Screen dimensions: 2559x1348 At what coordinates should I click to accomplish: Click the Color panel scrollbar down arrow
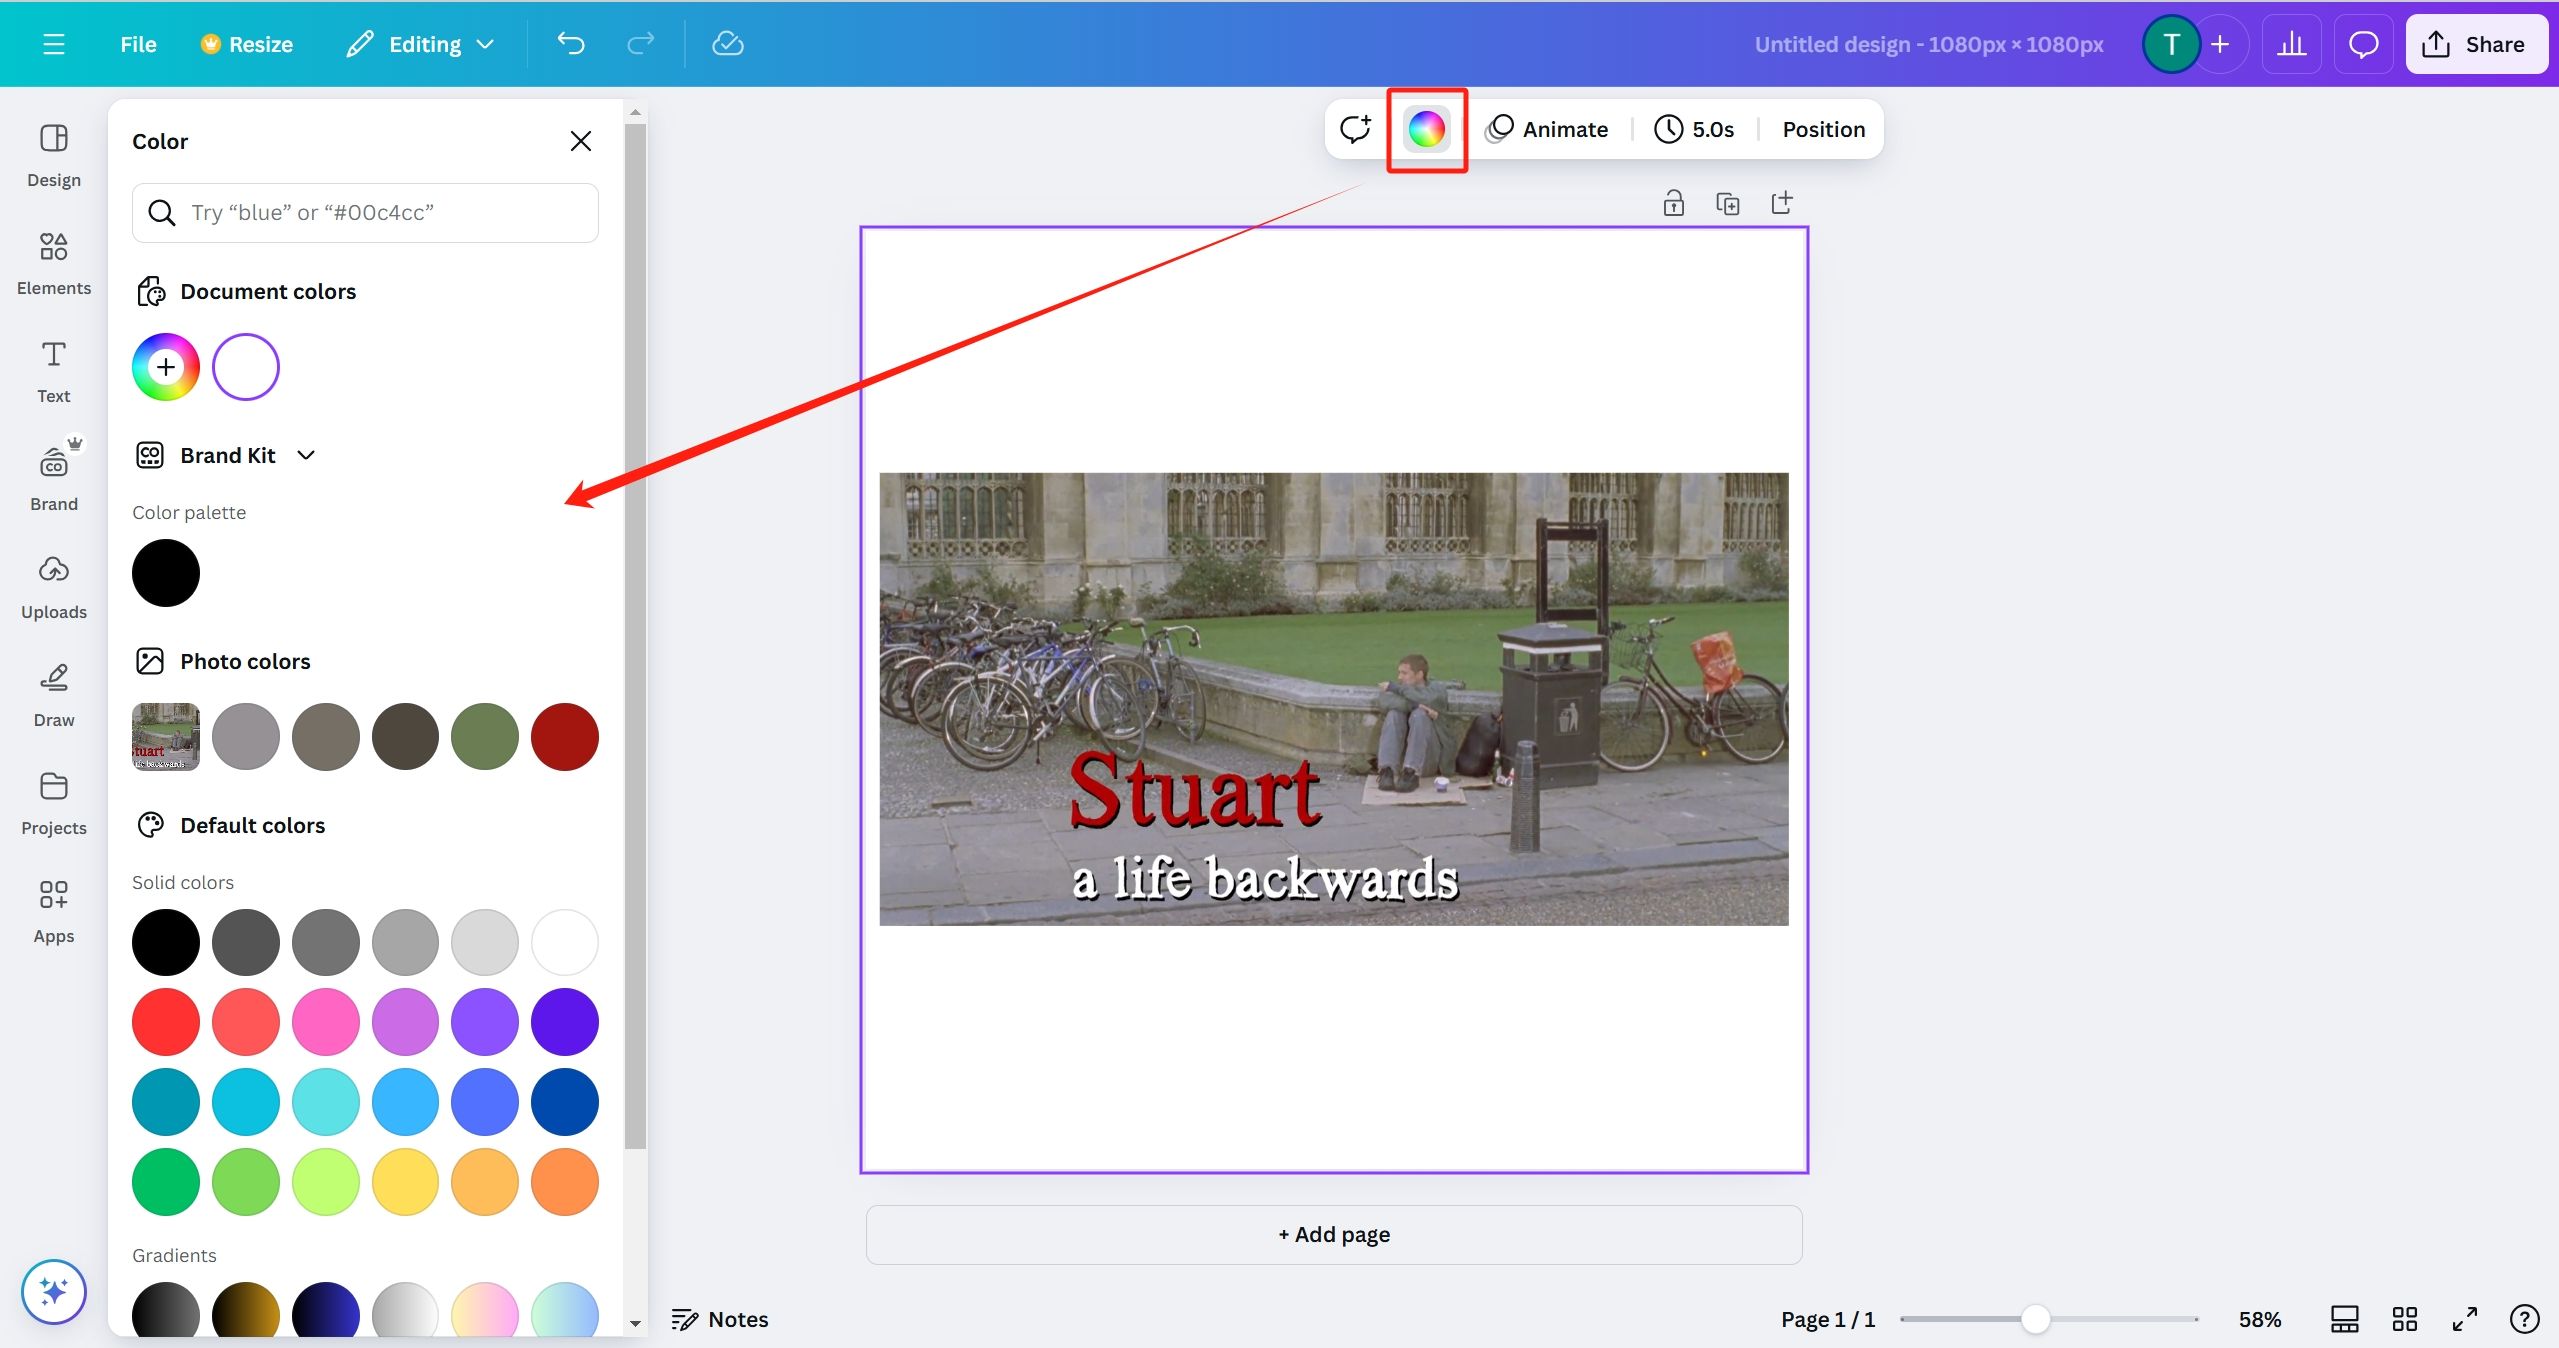pos(635,1324)
